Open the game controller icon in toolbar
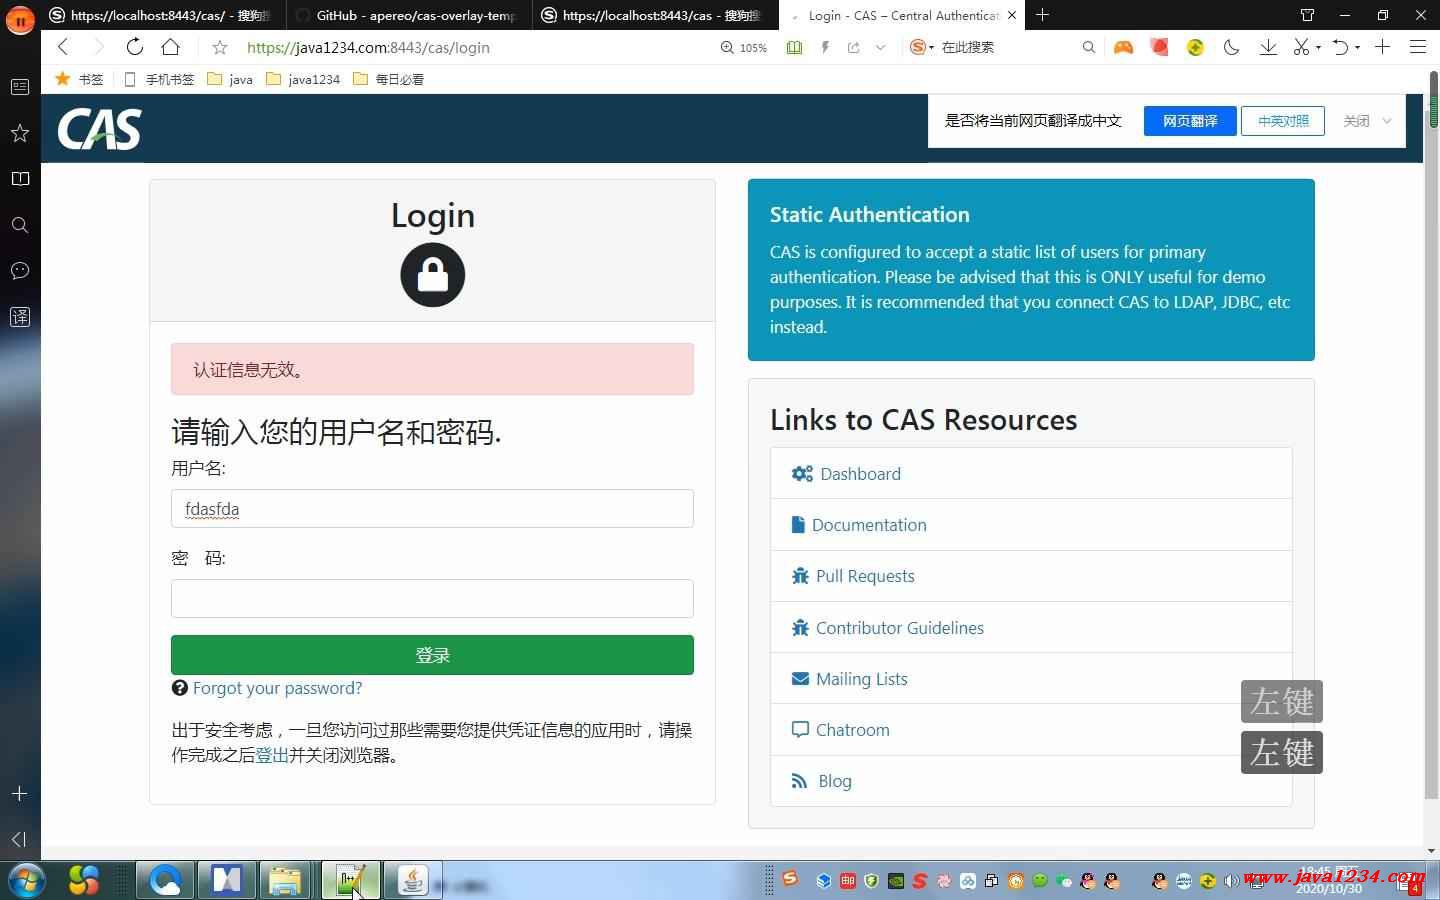The image size is (1440, 900). click(1123, 47)
